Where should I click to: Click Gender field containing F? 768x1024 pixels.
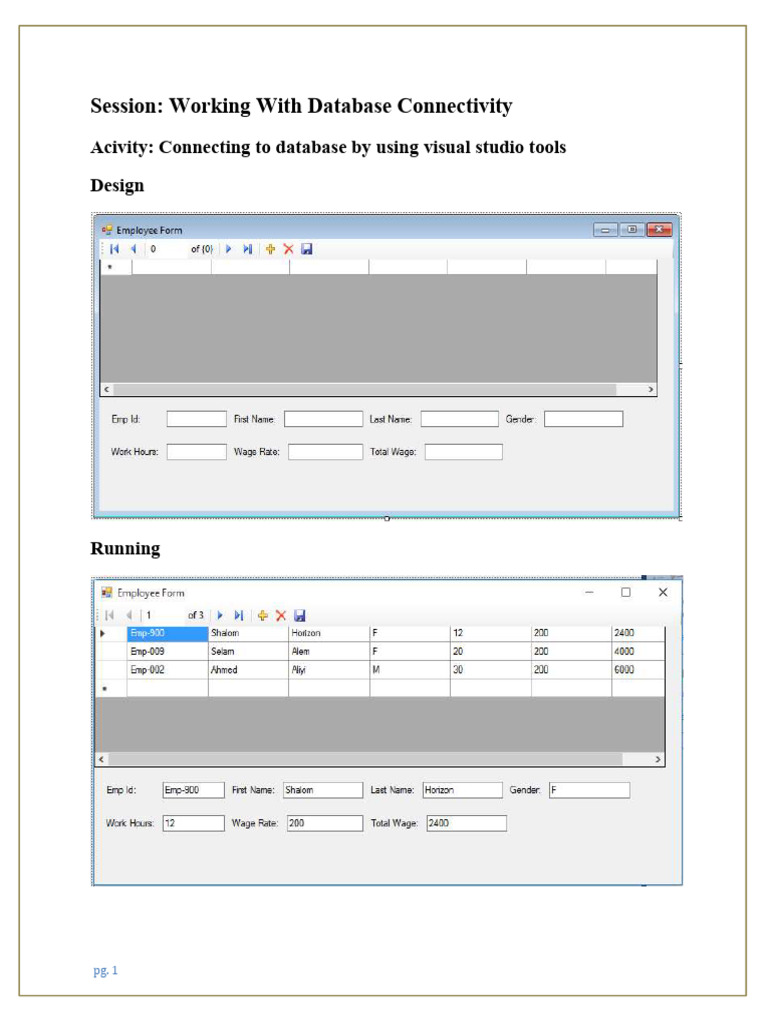pyautogui.click(x=589, y=790)
